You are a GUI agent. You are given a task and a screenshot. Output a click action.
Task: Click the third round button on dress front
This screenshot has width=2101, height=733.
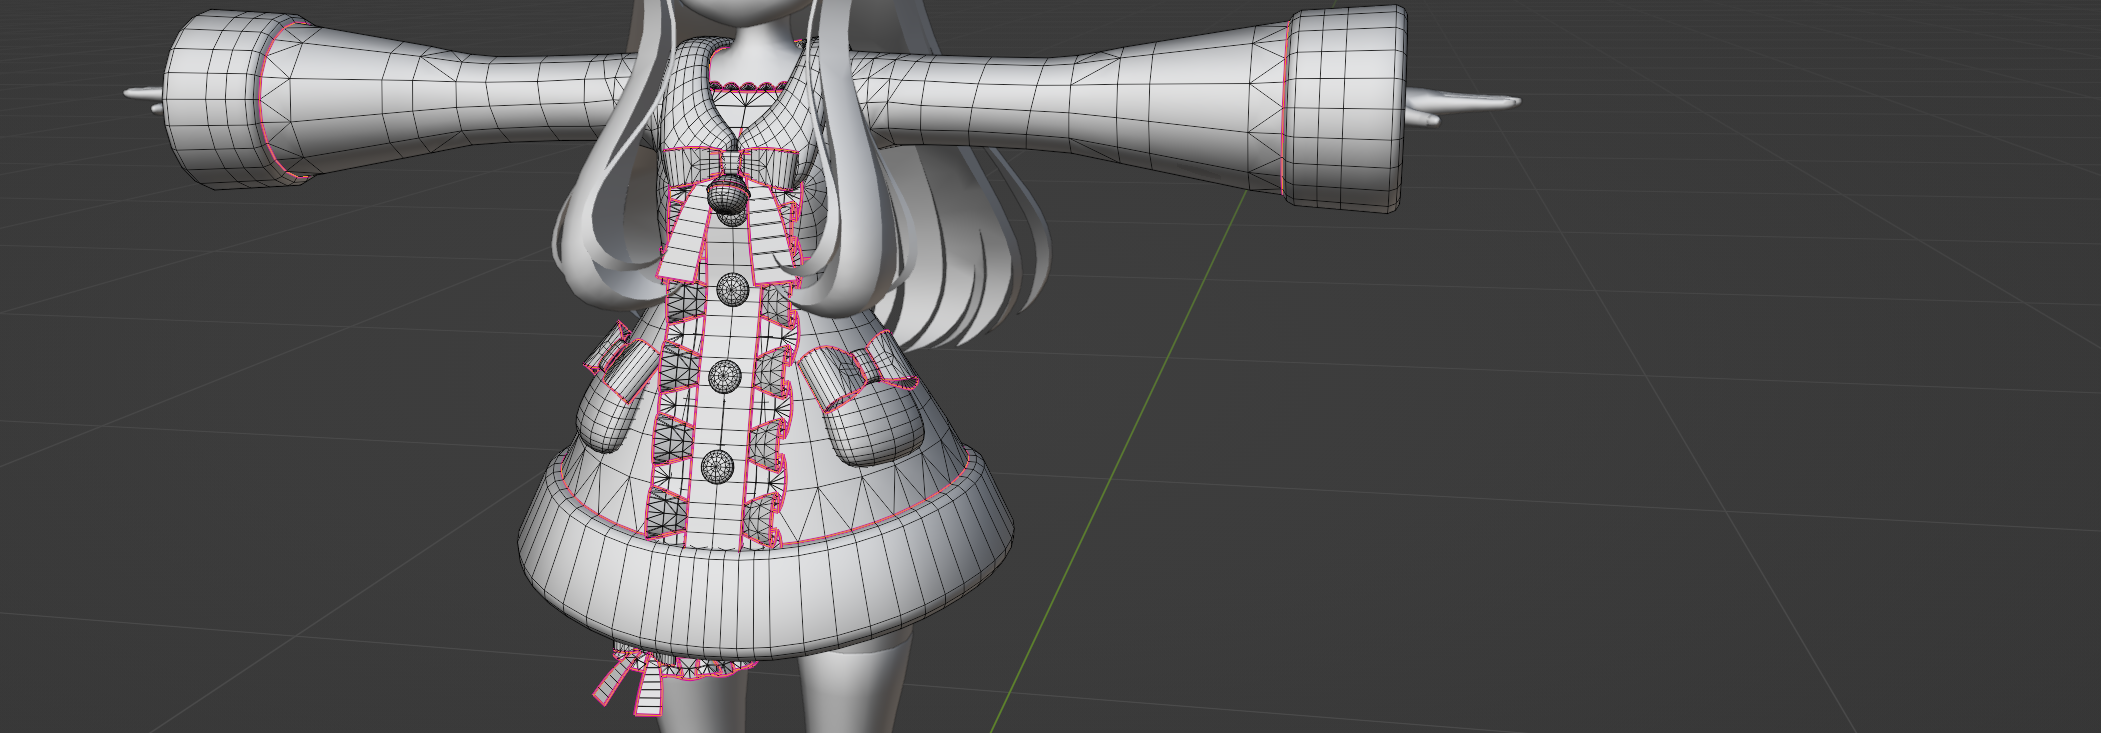pos(724,376)
